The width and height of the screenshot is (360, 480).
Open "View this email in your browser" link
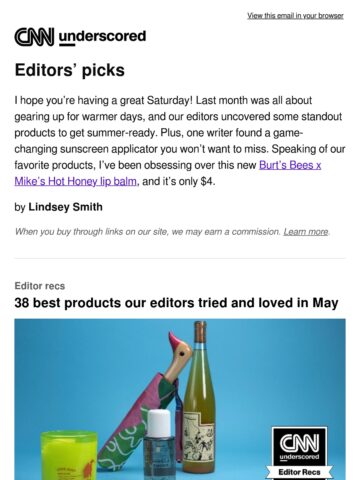[x=295, y=16]
